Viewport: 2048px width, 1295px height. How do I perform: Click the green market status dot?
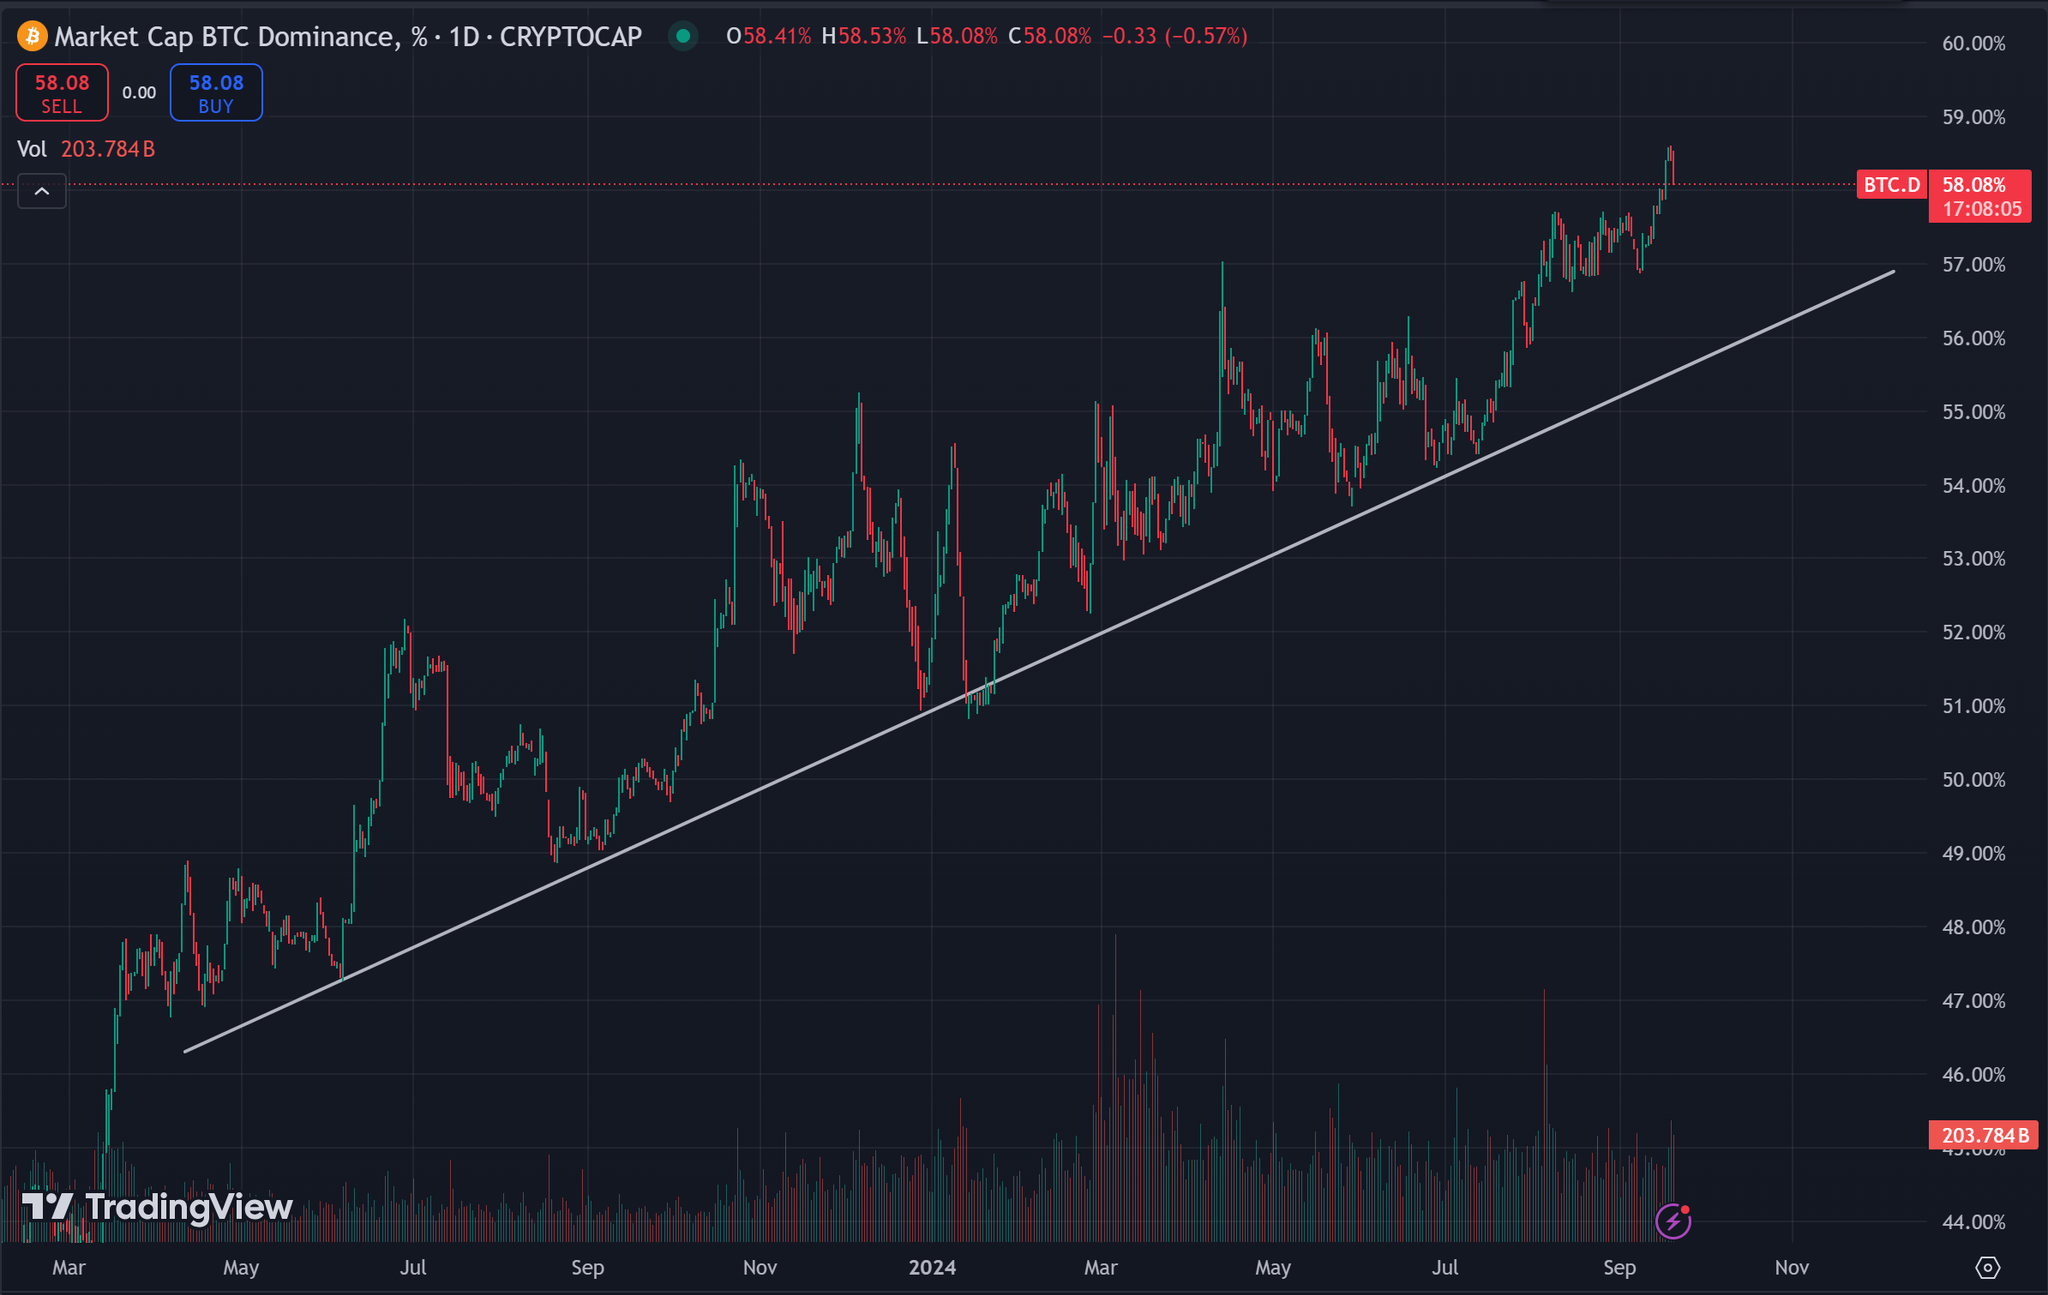click(683, 37)
